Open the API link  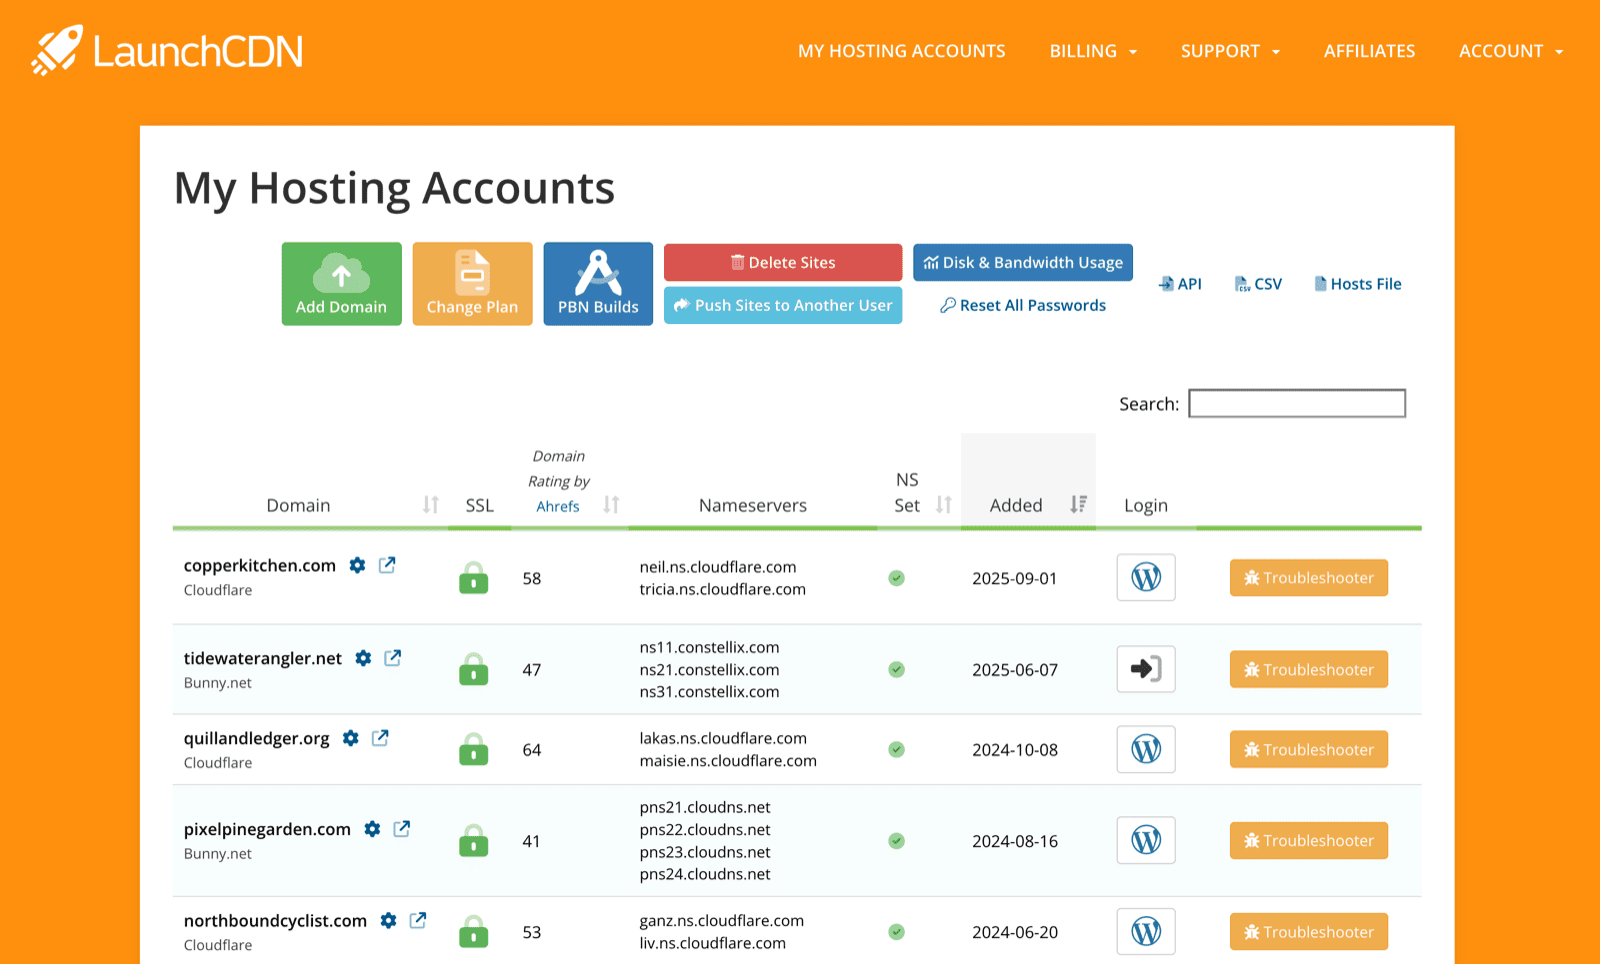click(1180, 284)
